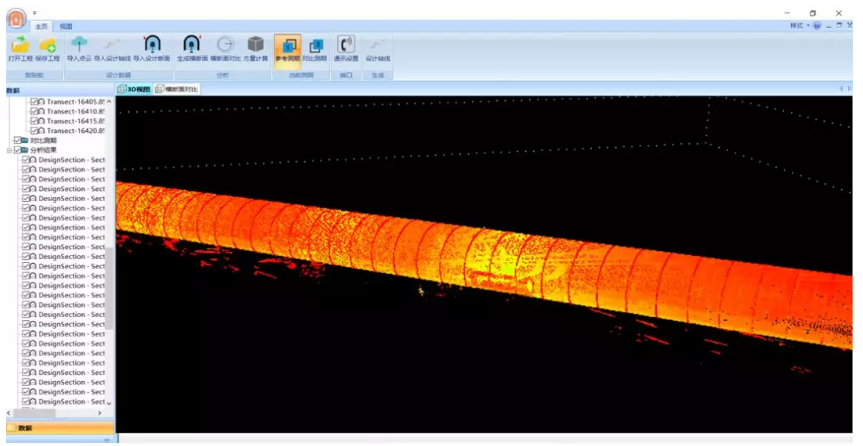
Task: Toggle the 对比测期 folder checkbox
Action: [x=17, y=141]
